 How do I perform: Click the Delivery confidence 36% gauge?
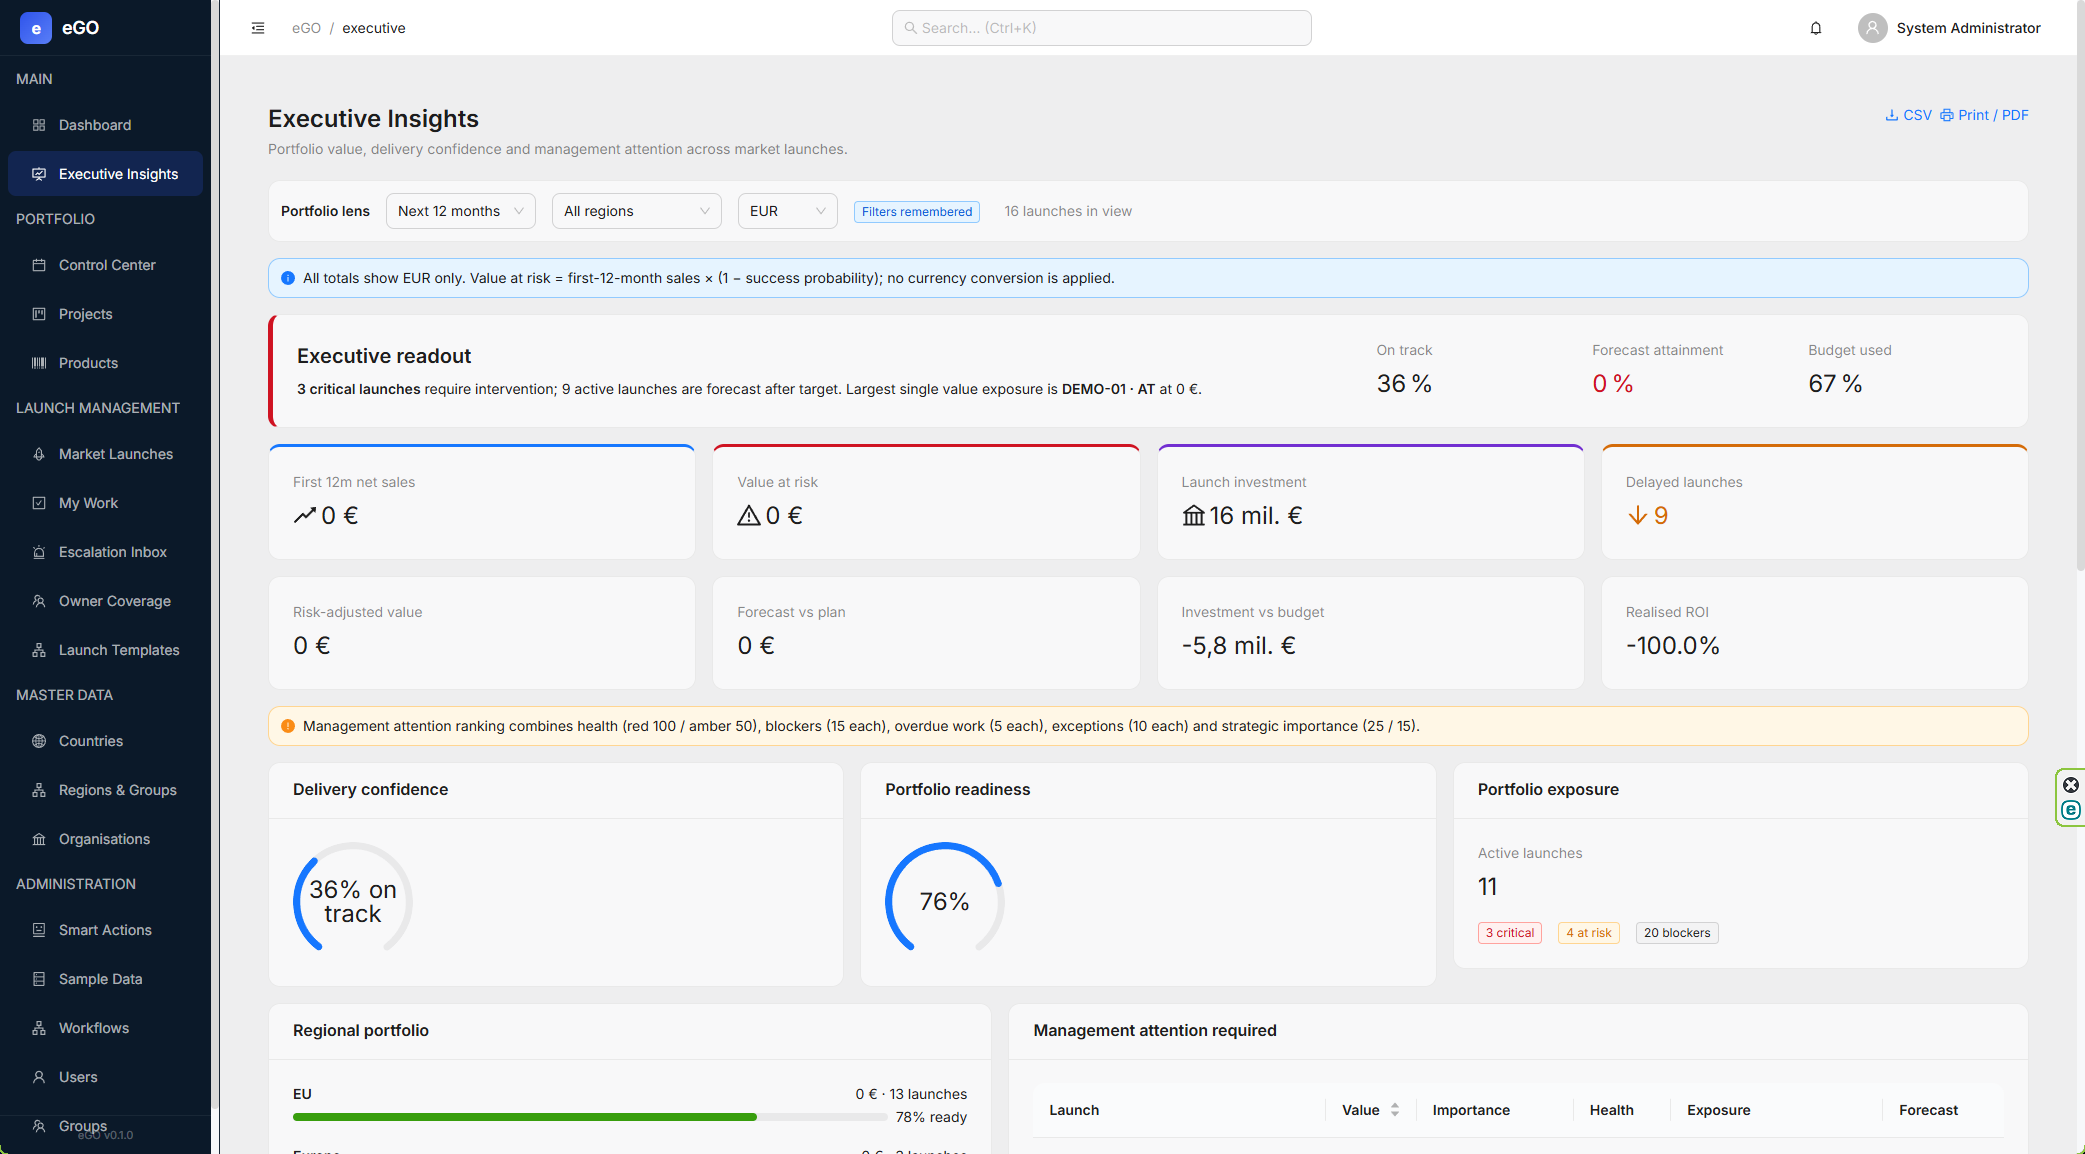(x=353, y=902)
